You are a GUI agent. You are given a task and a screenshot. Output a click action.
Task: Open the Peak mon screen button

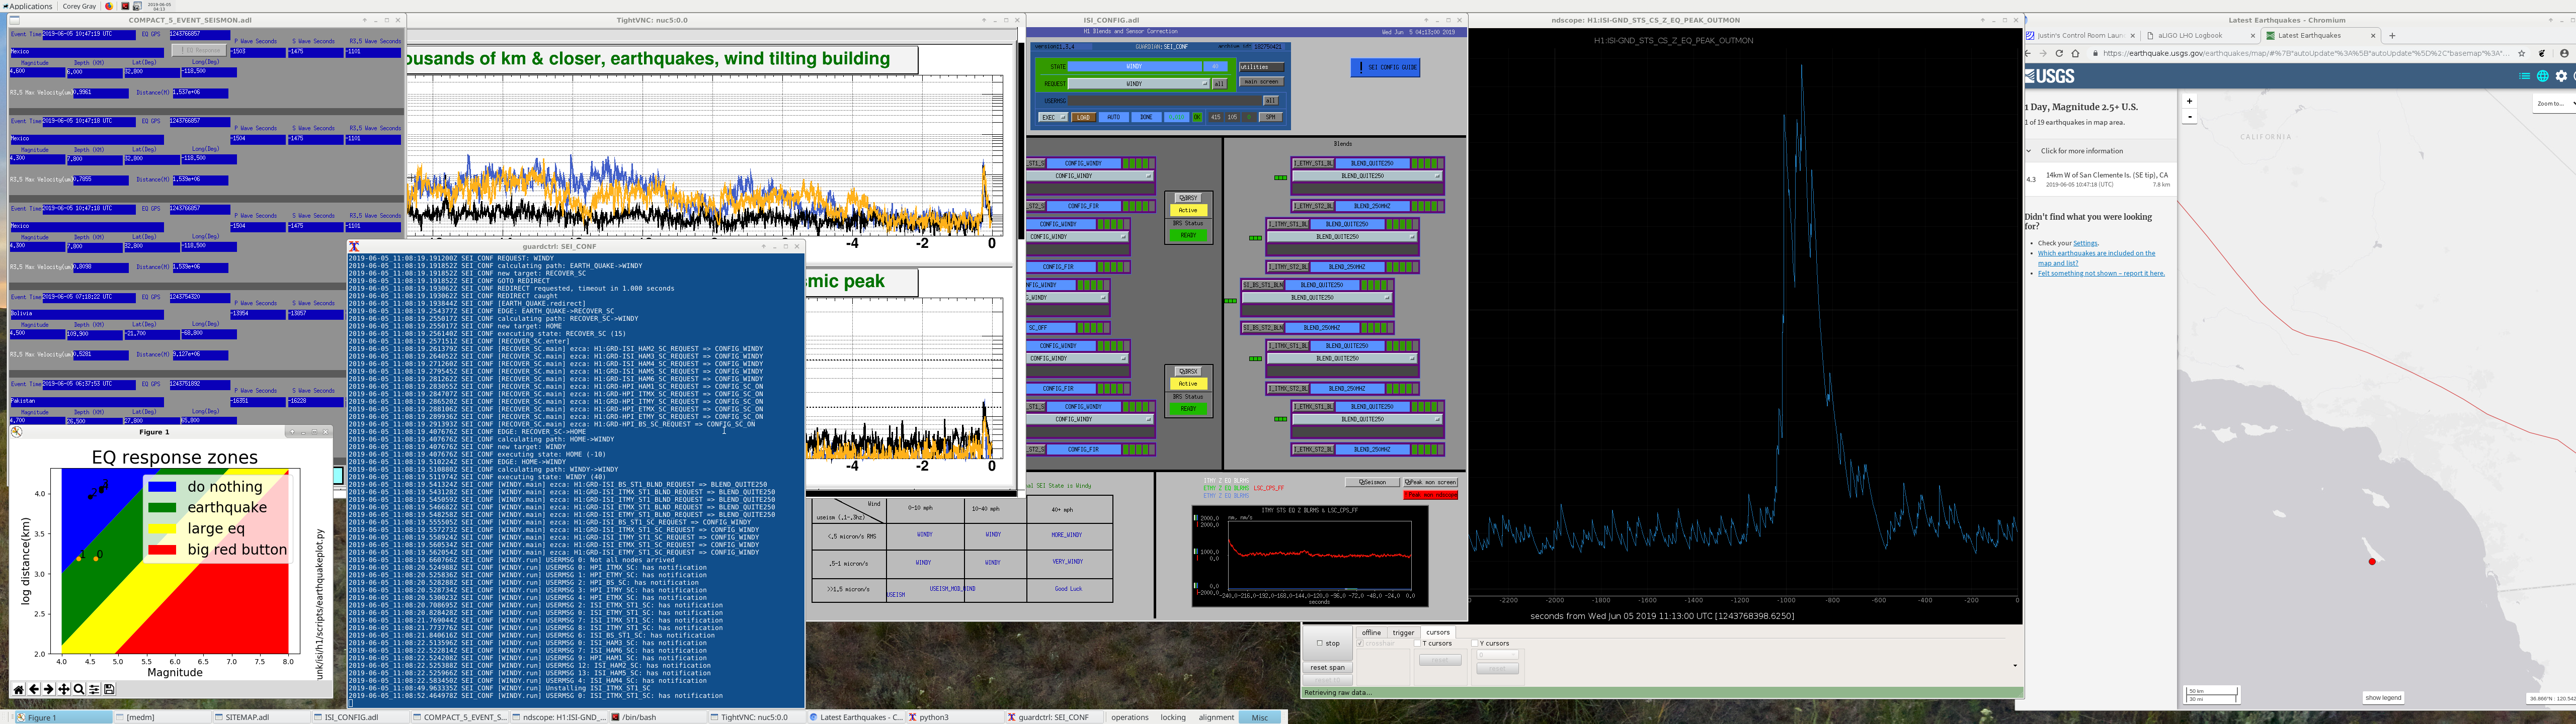[x=1430, y=482]
